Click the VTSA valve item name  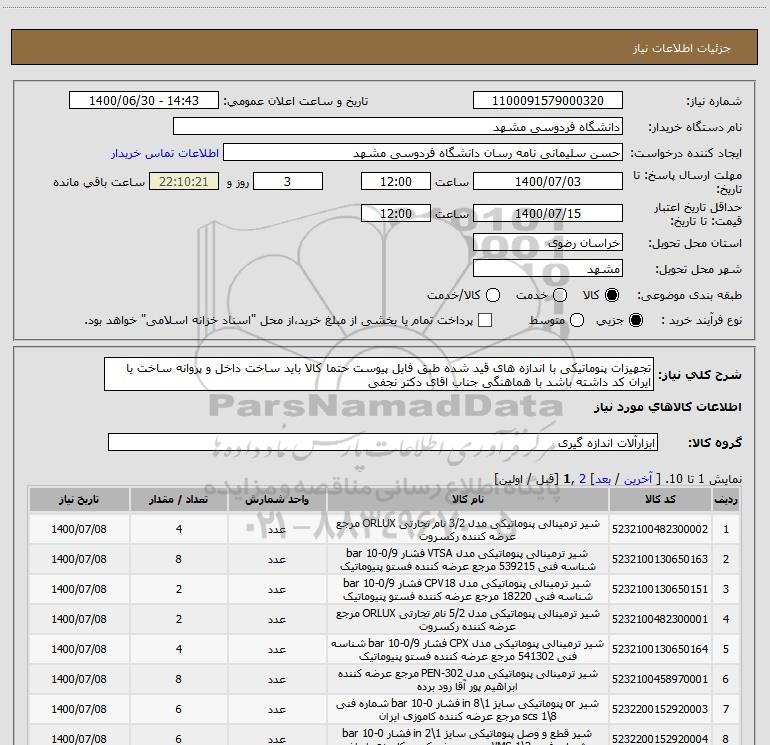pyautogui.click(x=468, y=559)
